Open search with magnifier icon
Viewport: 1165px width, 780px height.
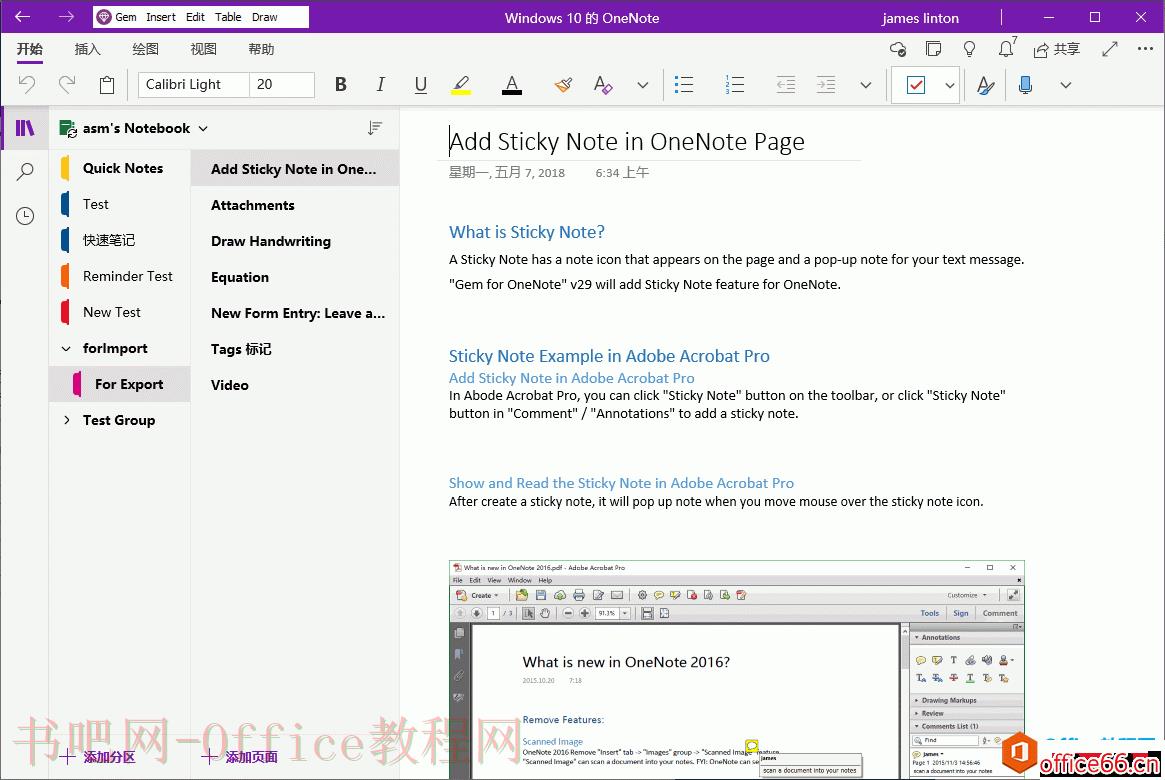[x=25, y=172]
